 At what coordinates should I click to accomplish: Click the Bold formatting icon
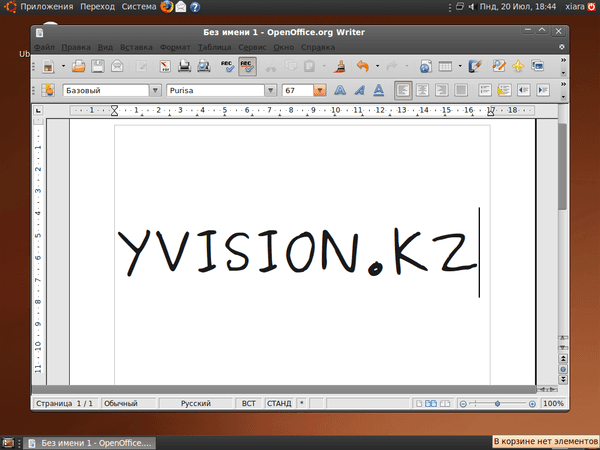(x=340, y=90)
